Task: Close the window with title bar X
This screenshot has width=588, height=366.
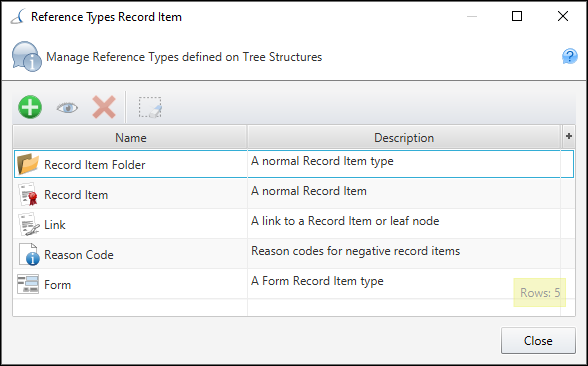Action: pyautogui.click(x=562, y=16)
